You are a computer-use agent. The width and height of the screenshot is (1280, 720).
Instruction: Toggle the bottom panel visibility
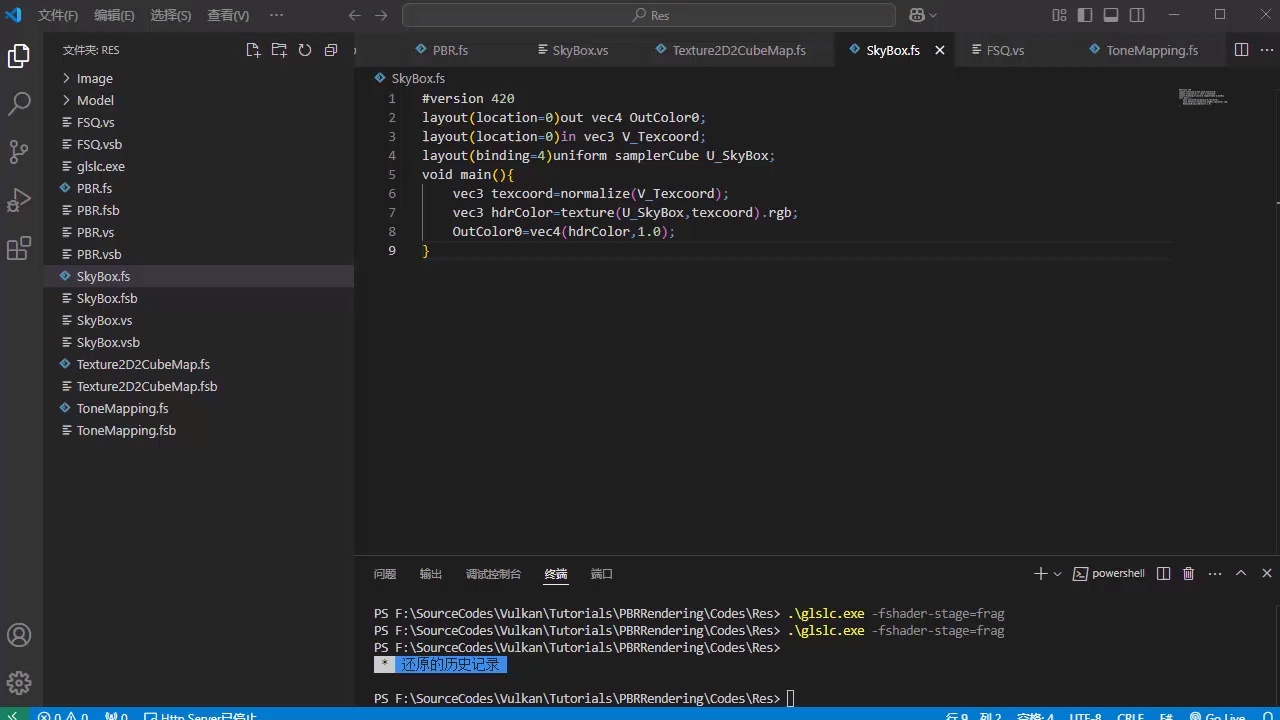[x=1111, y=15]
